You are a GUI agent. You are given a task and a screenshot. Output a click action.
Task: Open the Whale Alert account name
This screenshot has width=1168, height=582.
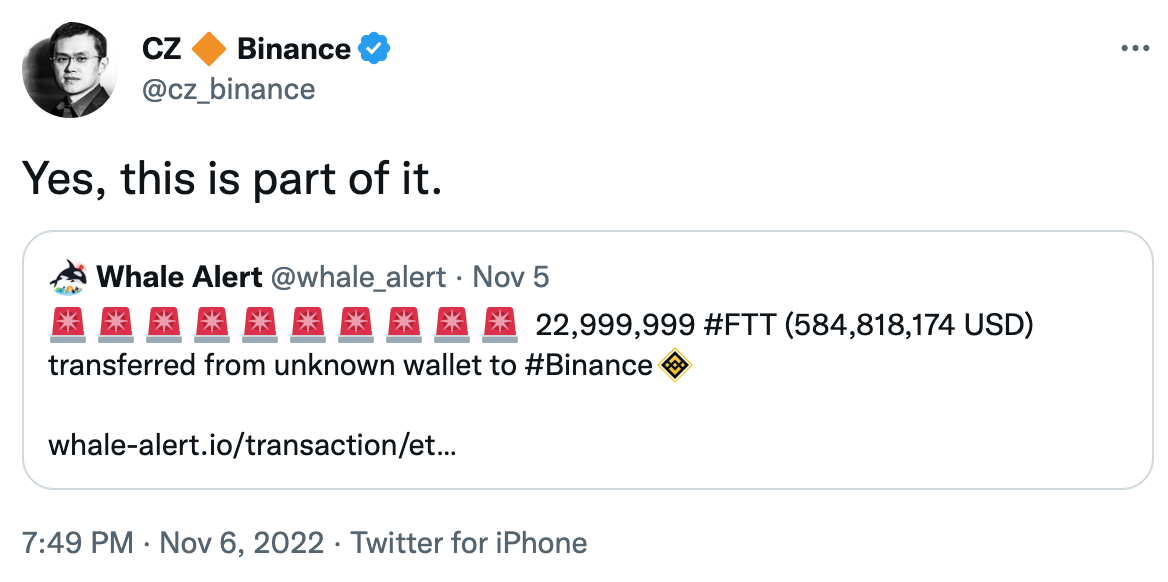pos(179,277)
